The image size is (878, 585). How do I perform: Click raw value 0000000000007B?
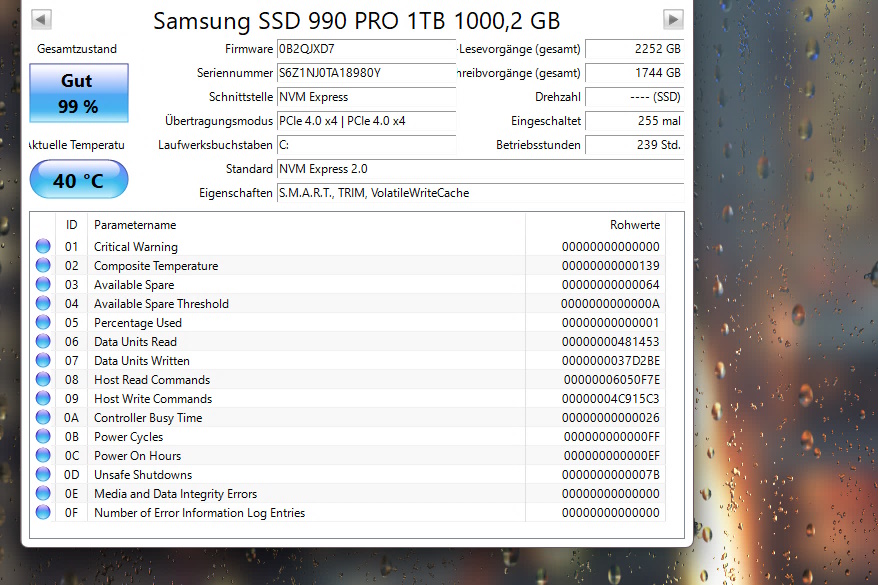611,475
